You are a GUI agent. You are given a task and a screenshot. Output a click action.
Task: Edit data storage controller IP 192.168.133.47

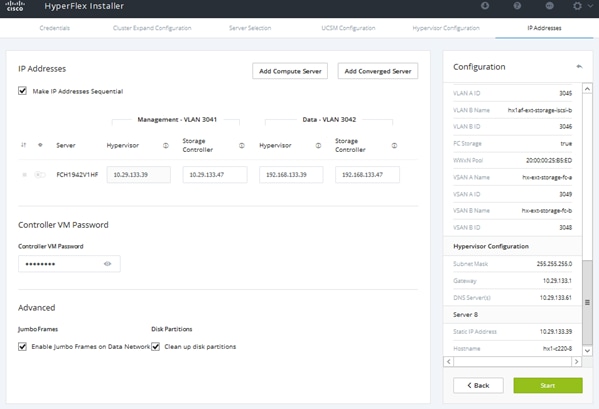(x=367, y=175)
